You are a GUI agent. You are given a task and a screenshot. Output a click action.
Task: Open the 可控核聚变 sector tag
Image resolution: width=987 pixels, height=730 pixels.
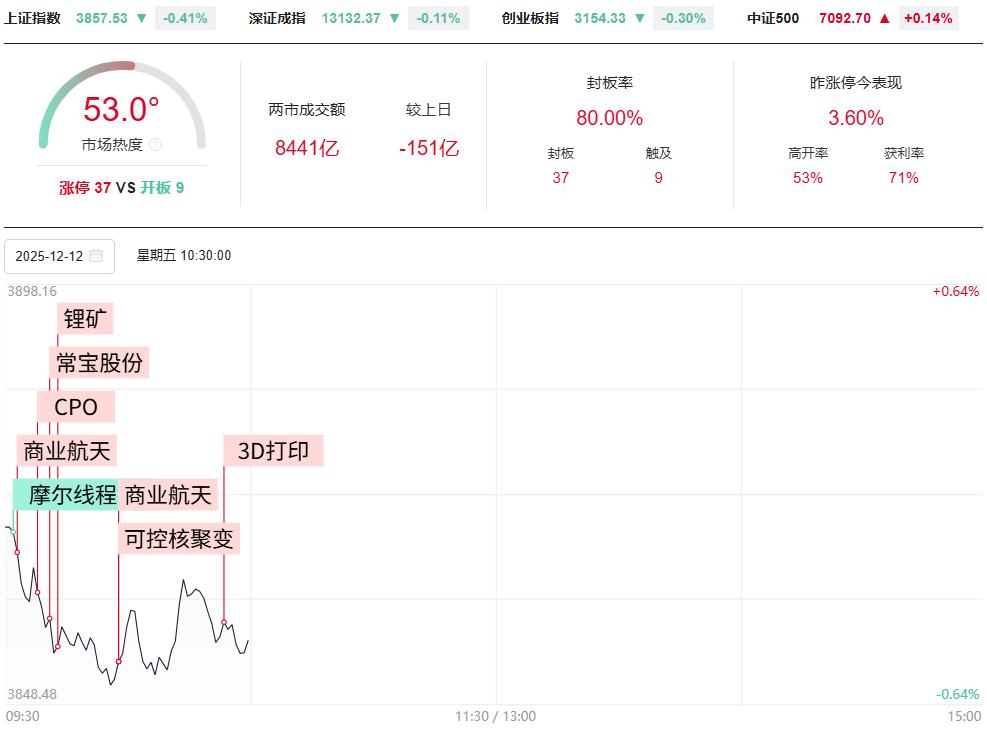pos(179,540)
